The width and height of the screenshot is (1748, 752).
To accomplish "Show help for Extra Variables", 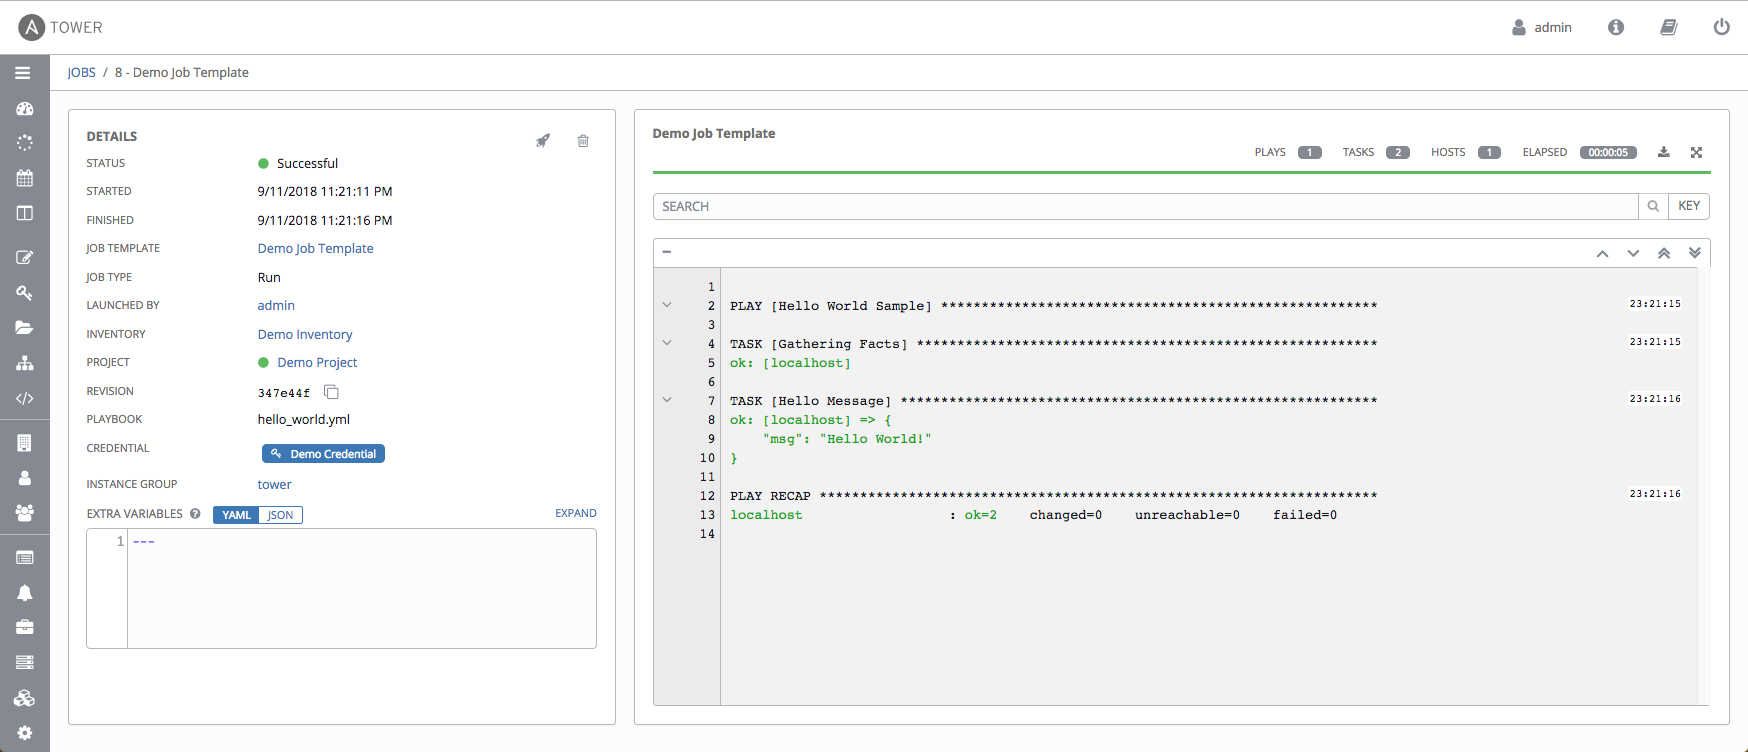I will [x=195, y=514].
